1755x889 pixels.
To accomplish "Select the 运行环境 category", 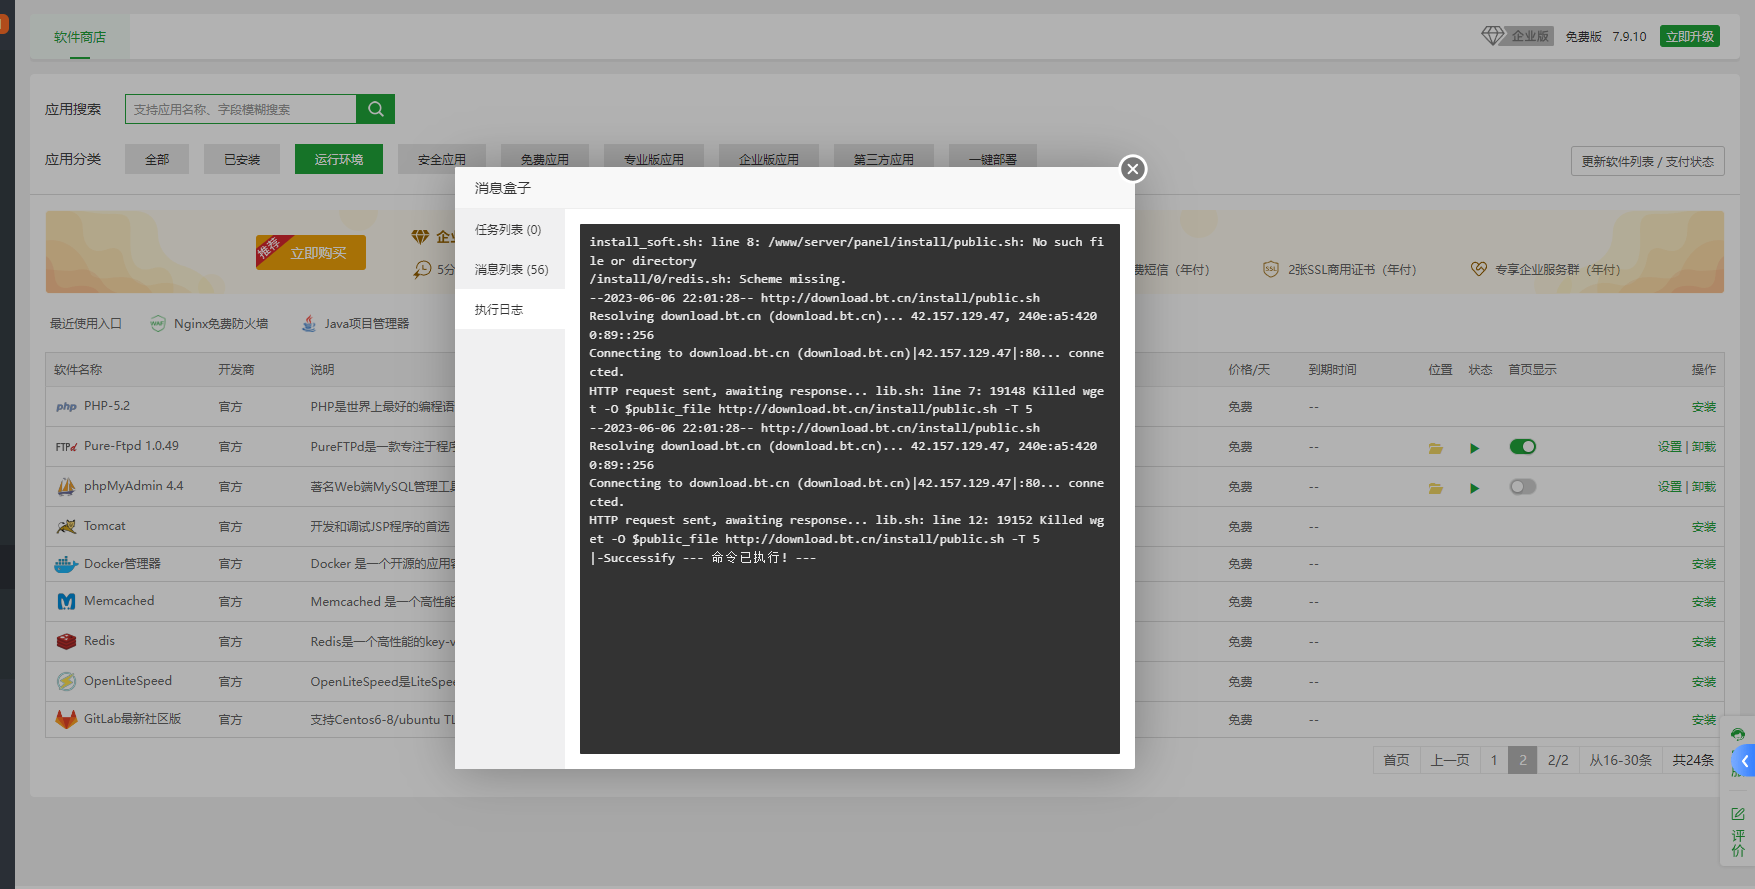I will [339, 159].
